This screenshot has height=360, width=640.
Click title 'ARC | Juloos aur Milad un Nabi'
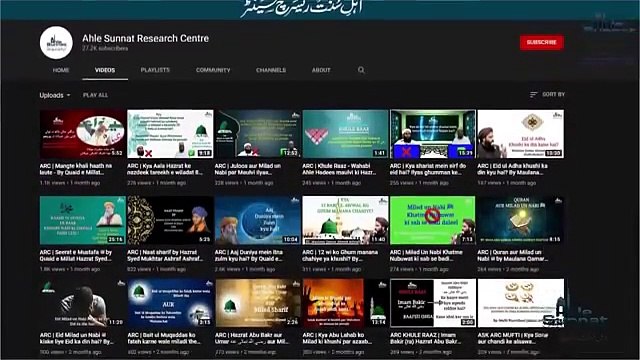coord(248,169)
